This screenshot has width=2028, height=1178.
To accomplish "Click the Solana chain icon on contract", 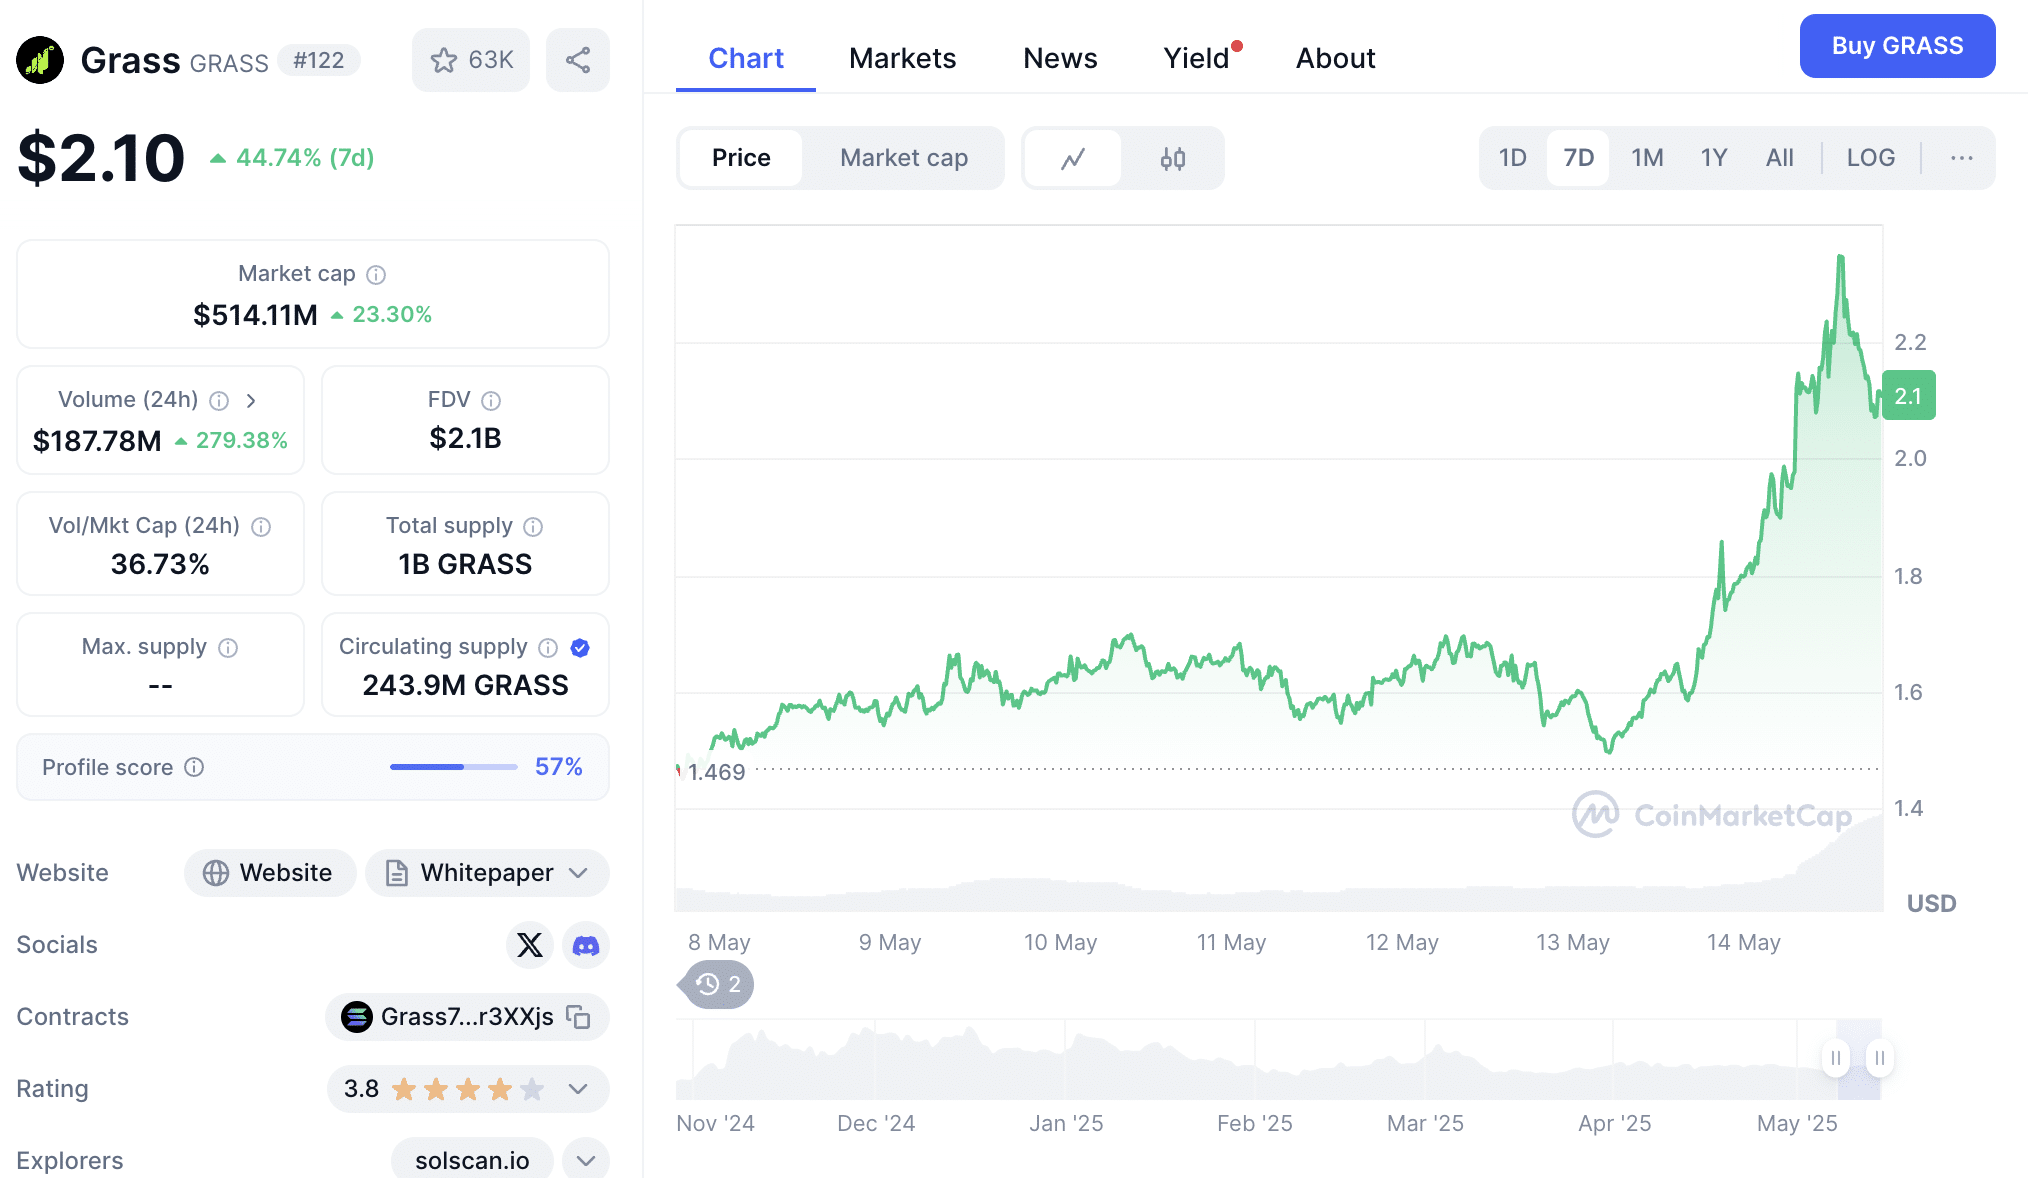I will click(357, 1017).
